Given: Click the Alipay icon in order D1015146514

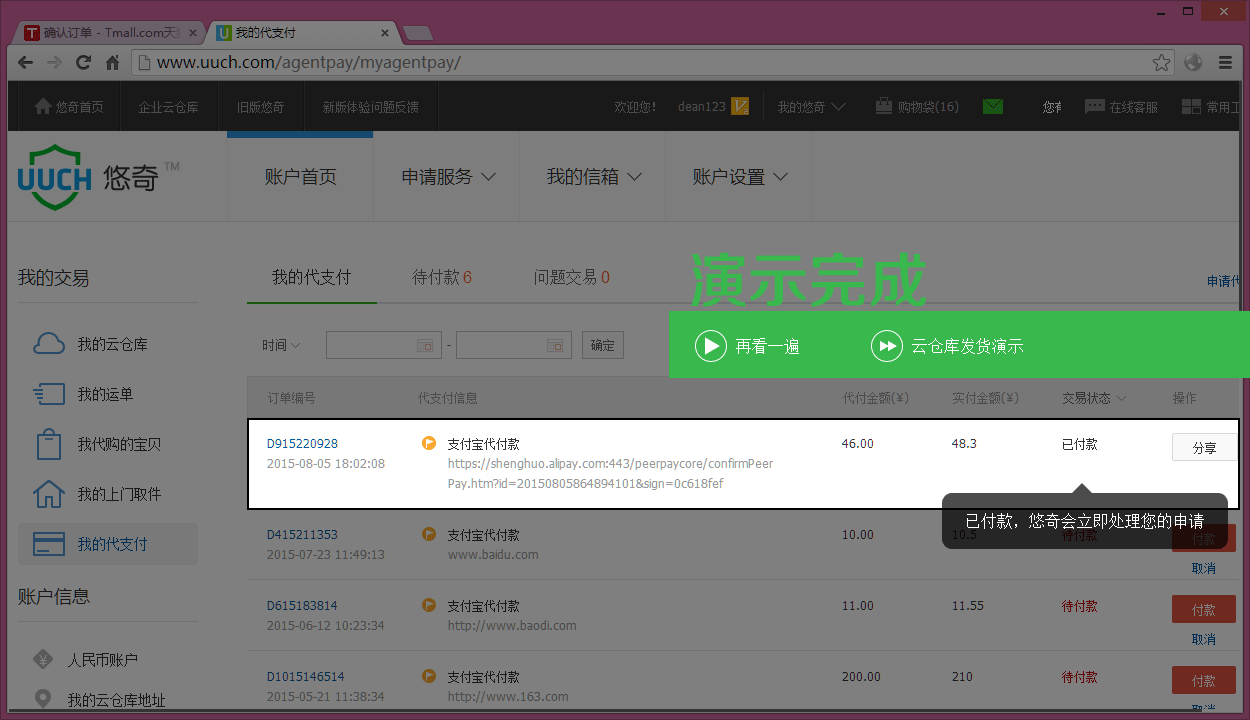Looking at the screenshot, I should point(429,676).
